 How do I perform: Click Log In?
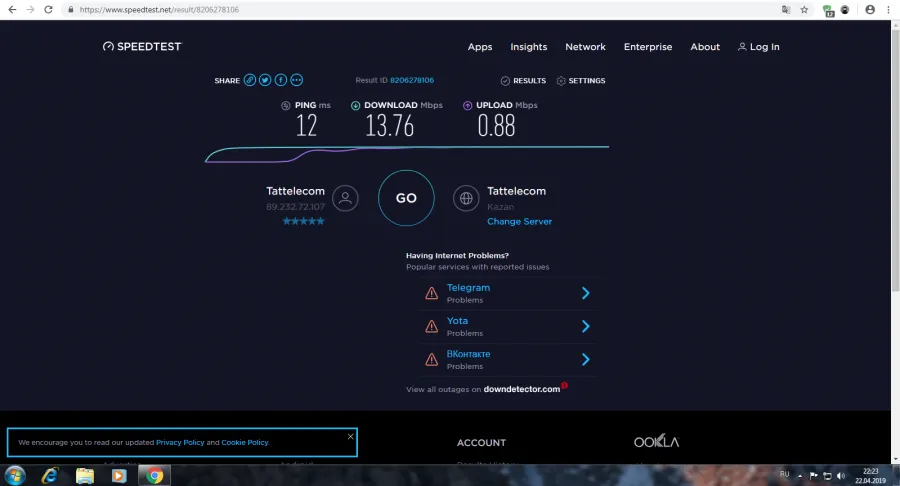(759, 47)
